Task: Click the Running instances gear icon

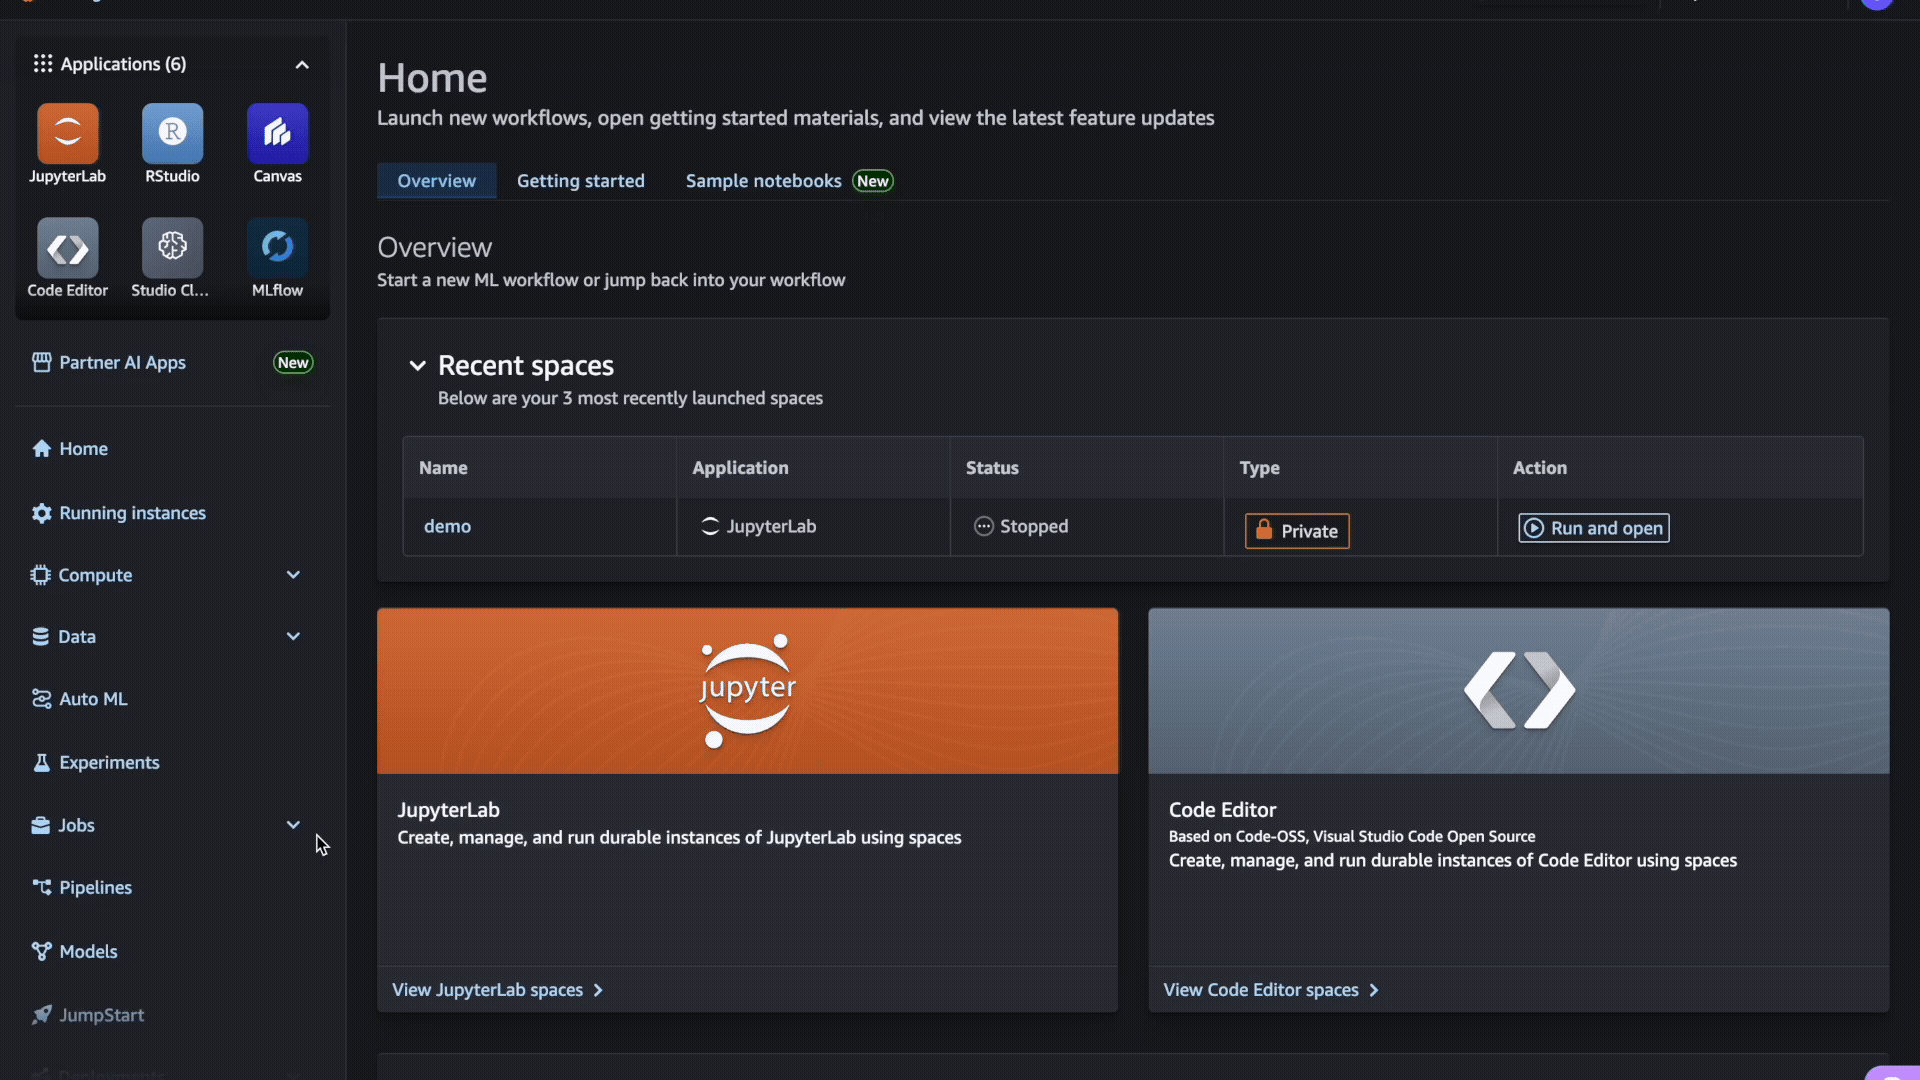Action: [41, 513]
